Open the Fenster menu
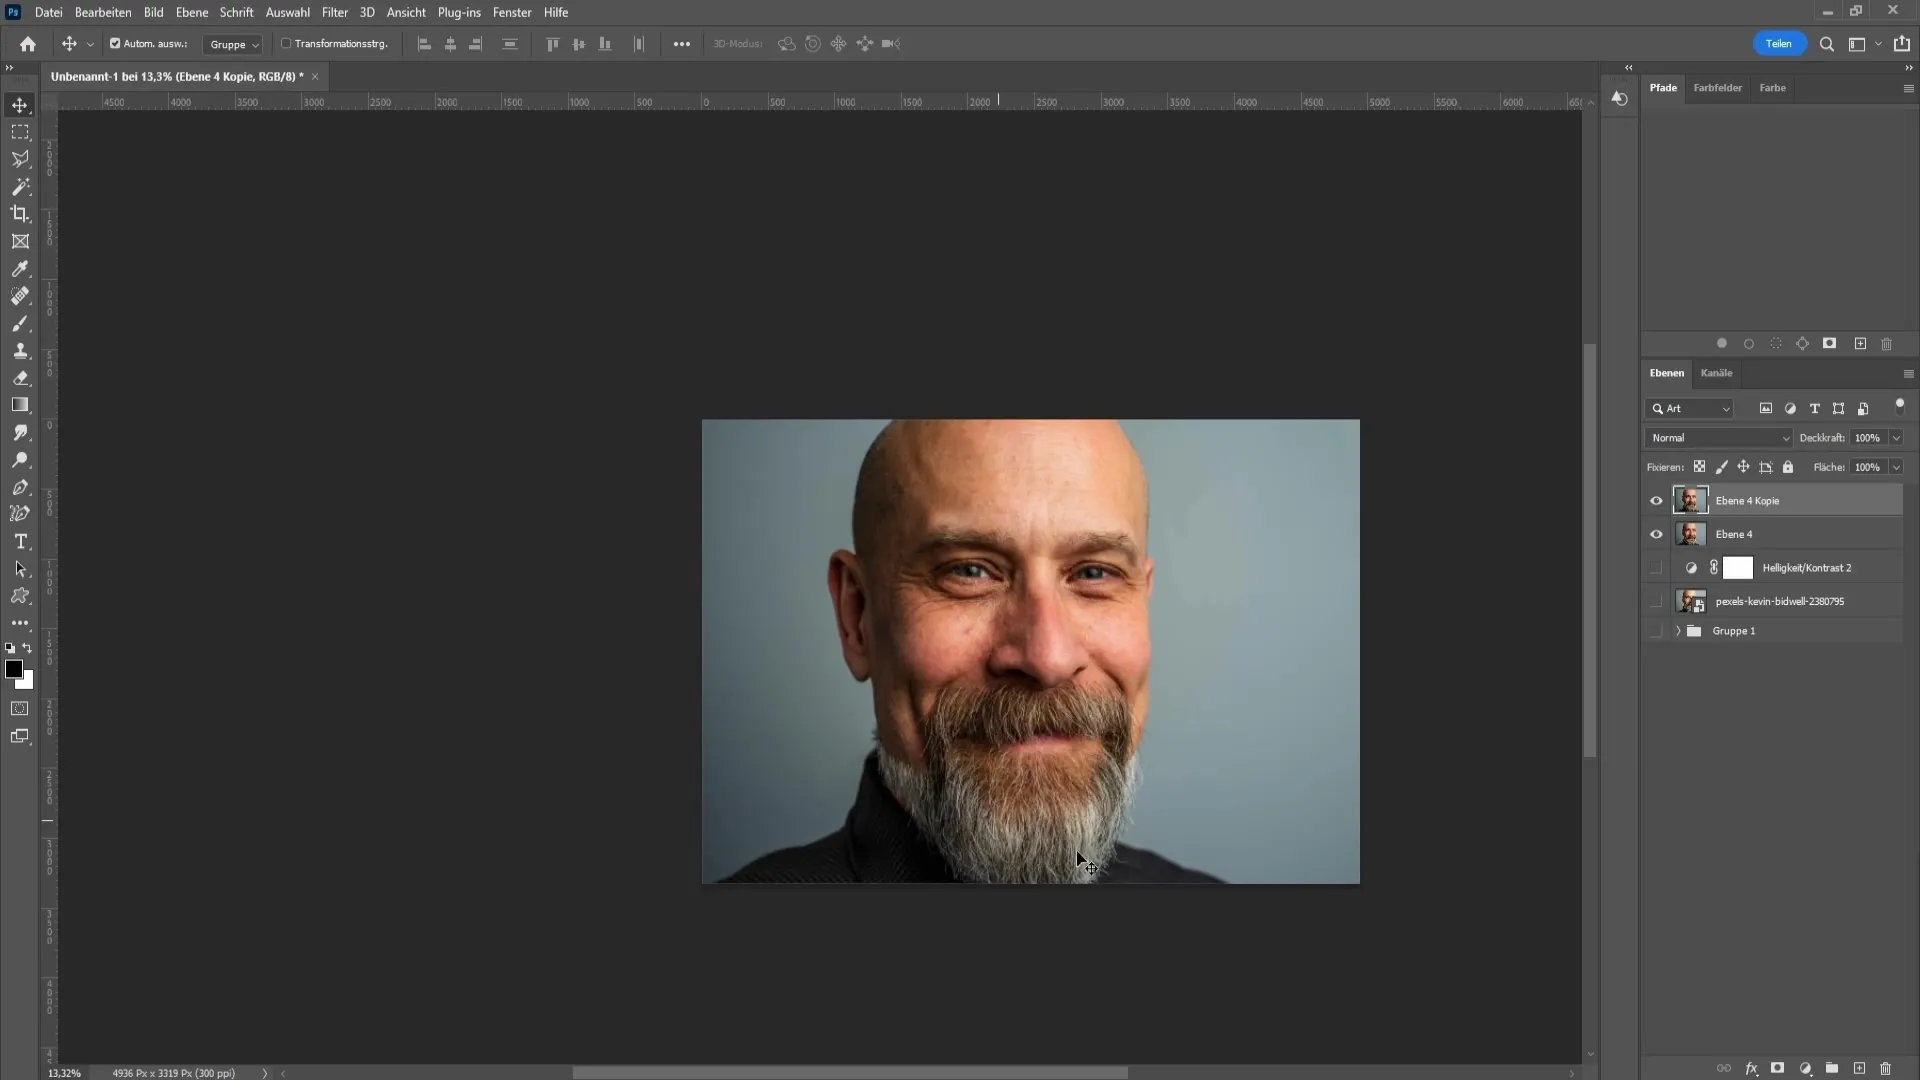1920x1080 pixels. click(510, 12)
